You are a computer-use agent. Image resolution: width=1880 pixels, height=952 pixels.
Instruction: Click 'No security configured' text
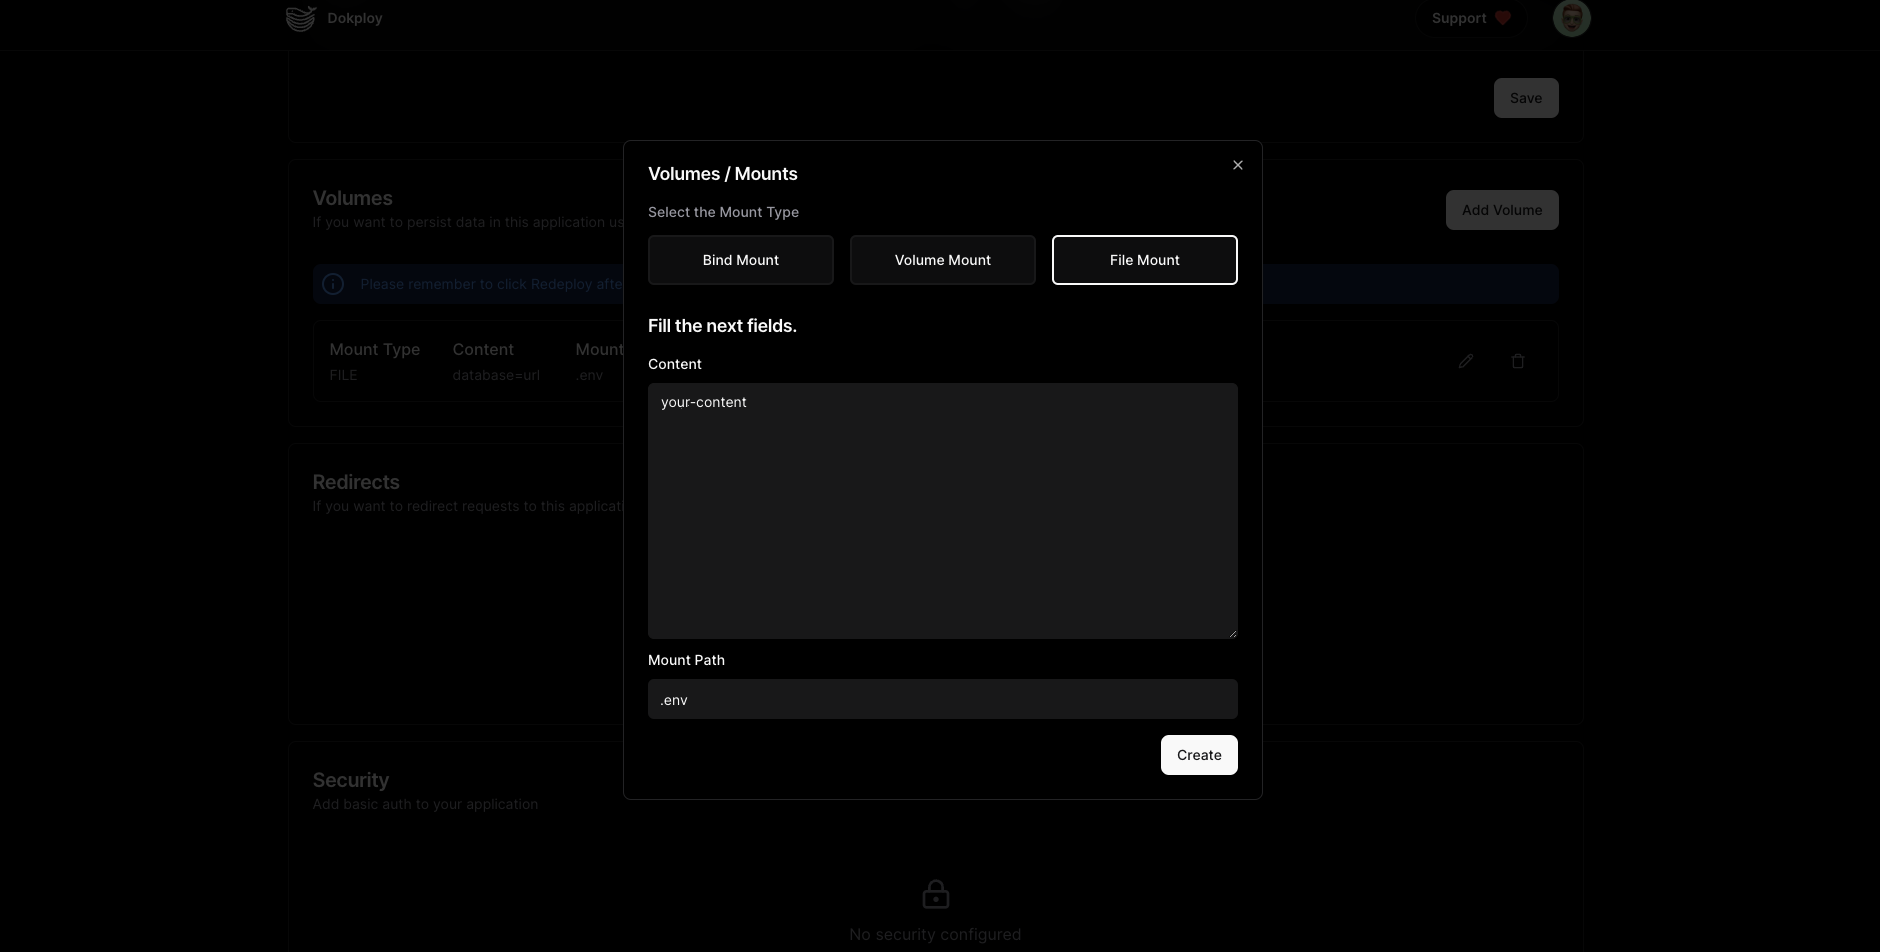pos(935,934)
